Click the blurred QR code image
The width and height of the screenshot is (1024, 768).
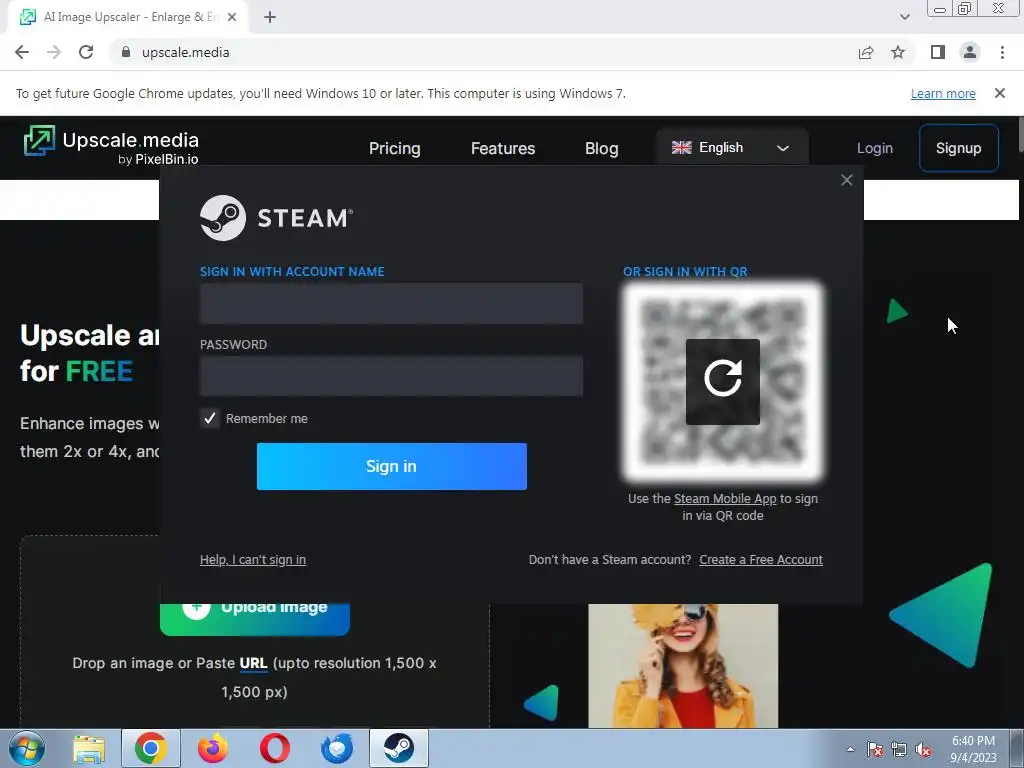(722, 381)
